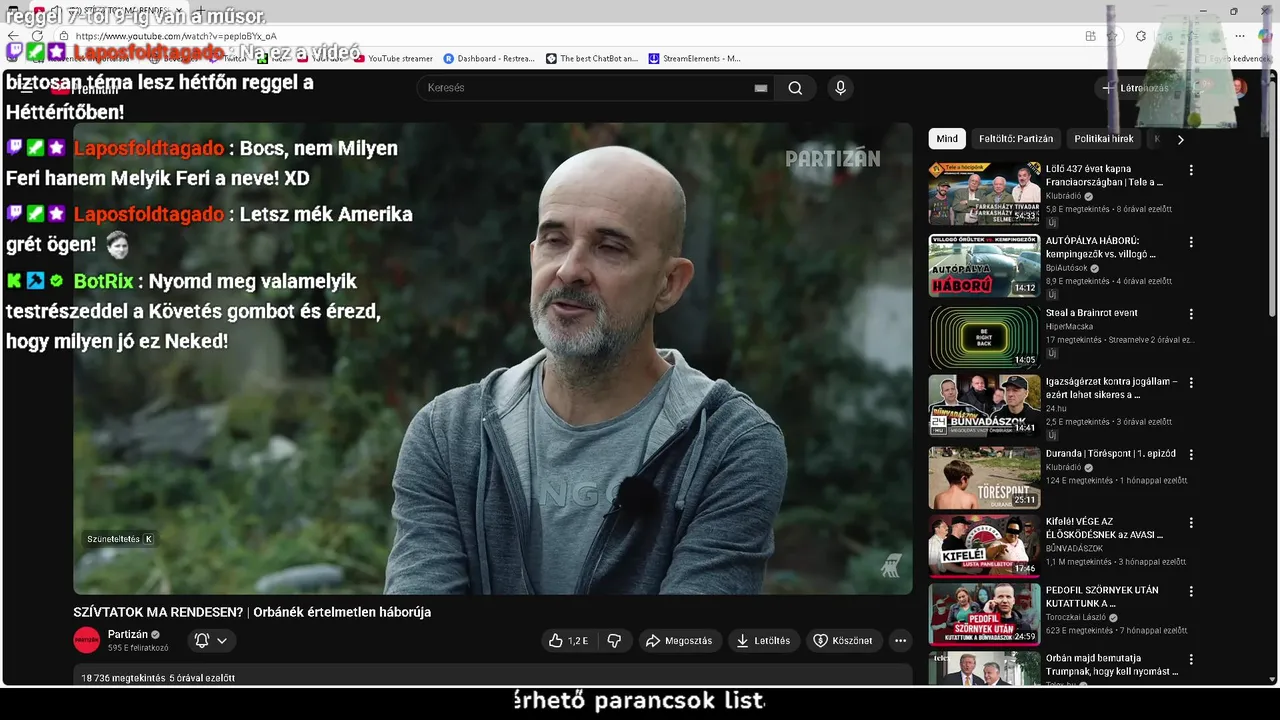This screenshot has height=720, width=1280.
Task: Select the Feltöltő: Partizán filter chip
Action: tap(1016, 139)
